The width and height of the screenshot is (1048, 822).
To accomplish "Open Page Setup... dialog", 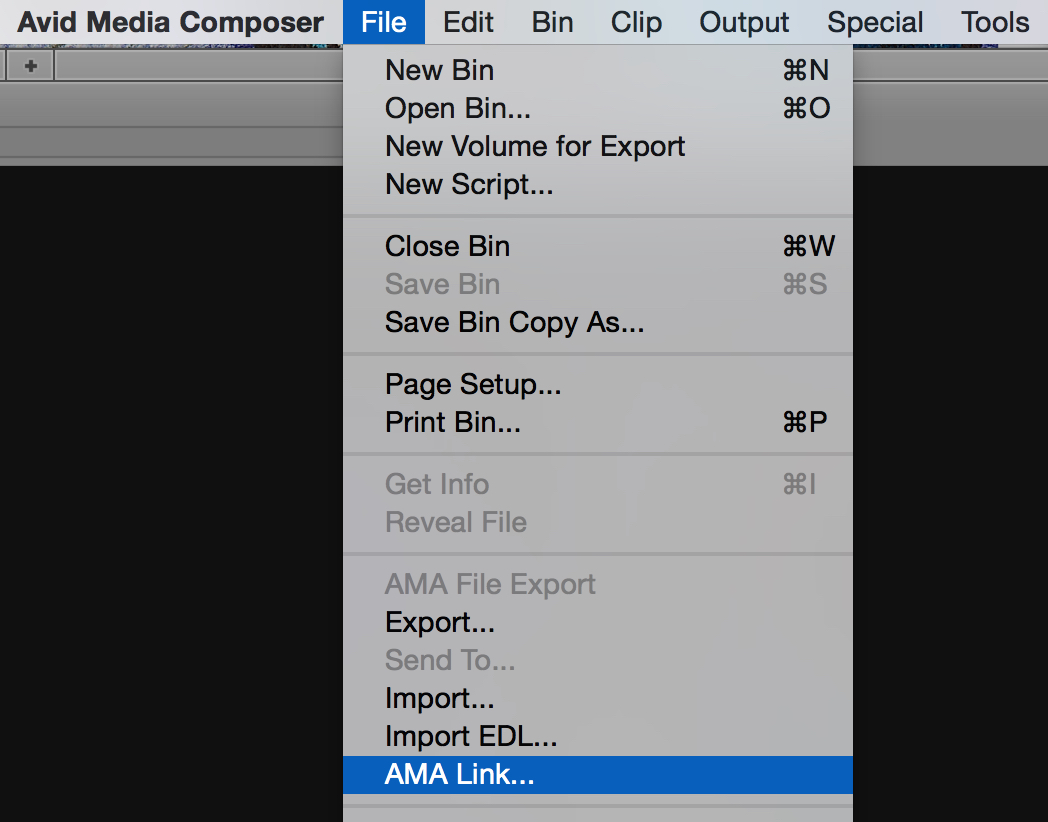I will [x=598, y=384].
